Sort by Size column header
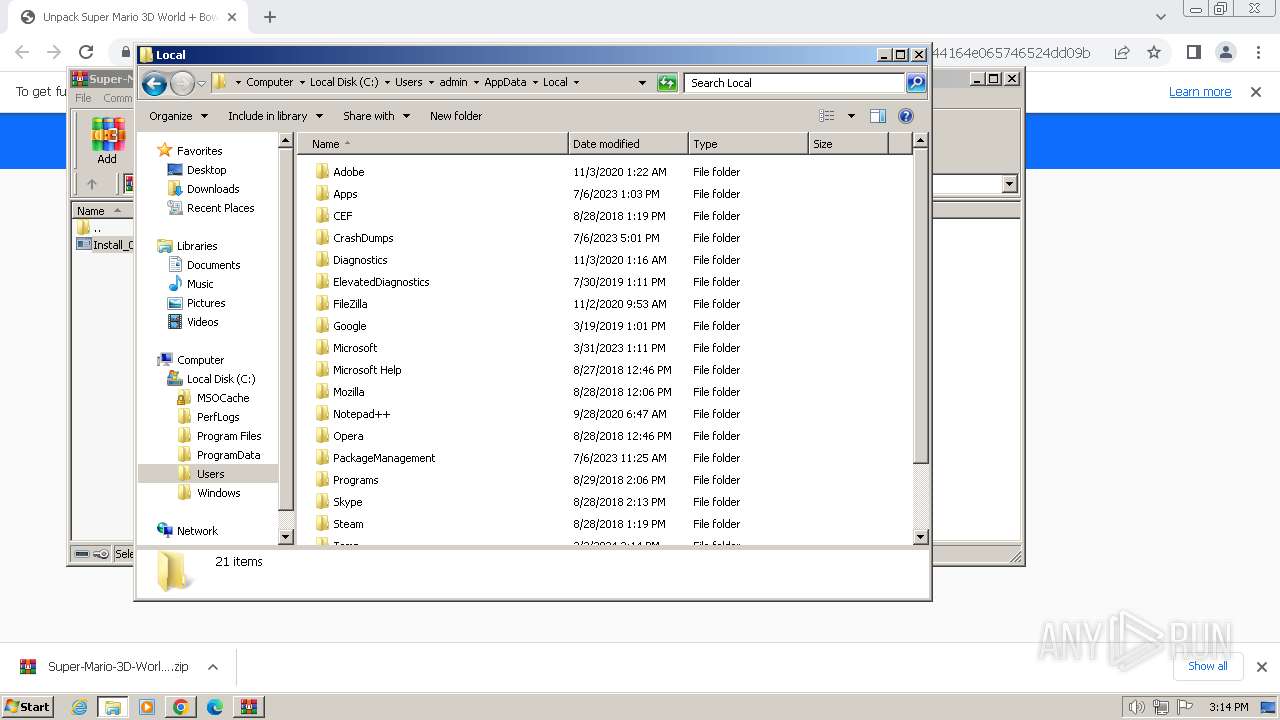 click(x=848, y=144)
